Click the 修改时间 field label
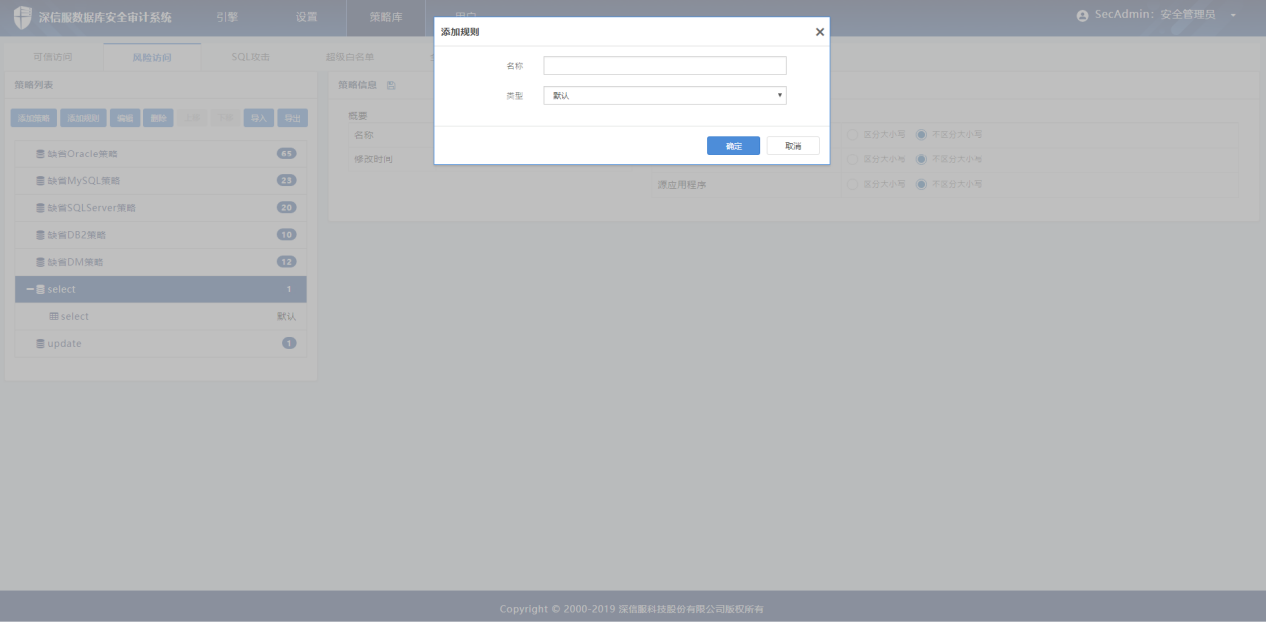Screen dimensions: 1266x623 tap(373, 160)
